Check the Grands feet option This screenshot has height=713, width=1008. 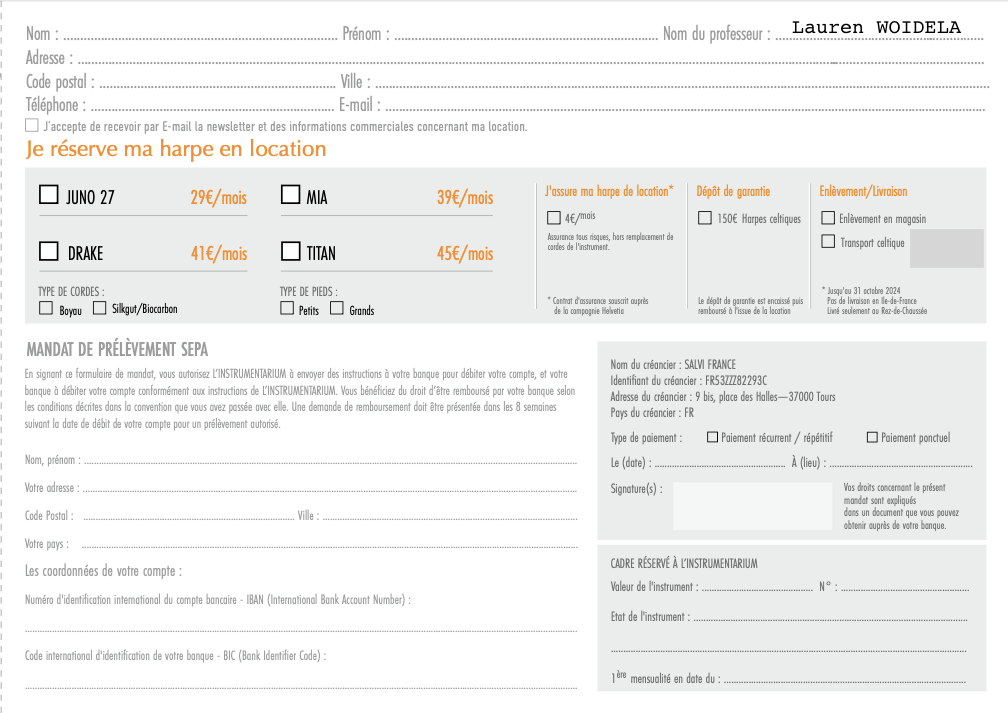[x=337, y=309]
